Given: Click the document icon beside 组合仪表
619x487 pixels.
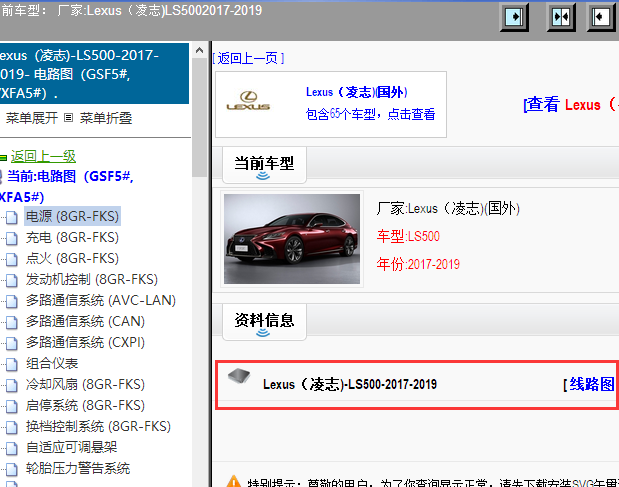Looking at the screenshot, I should [12, 364].
